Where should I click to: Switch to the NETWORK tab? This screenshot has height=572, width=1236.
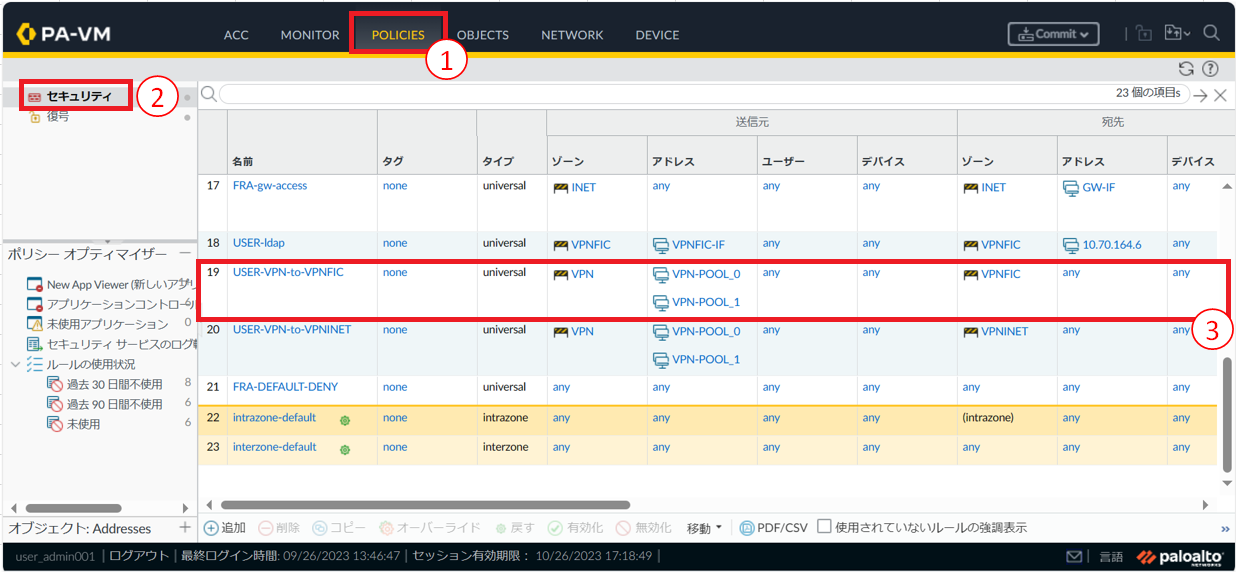click(572, 35)
